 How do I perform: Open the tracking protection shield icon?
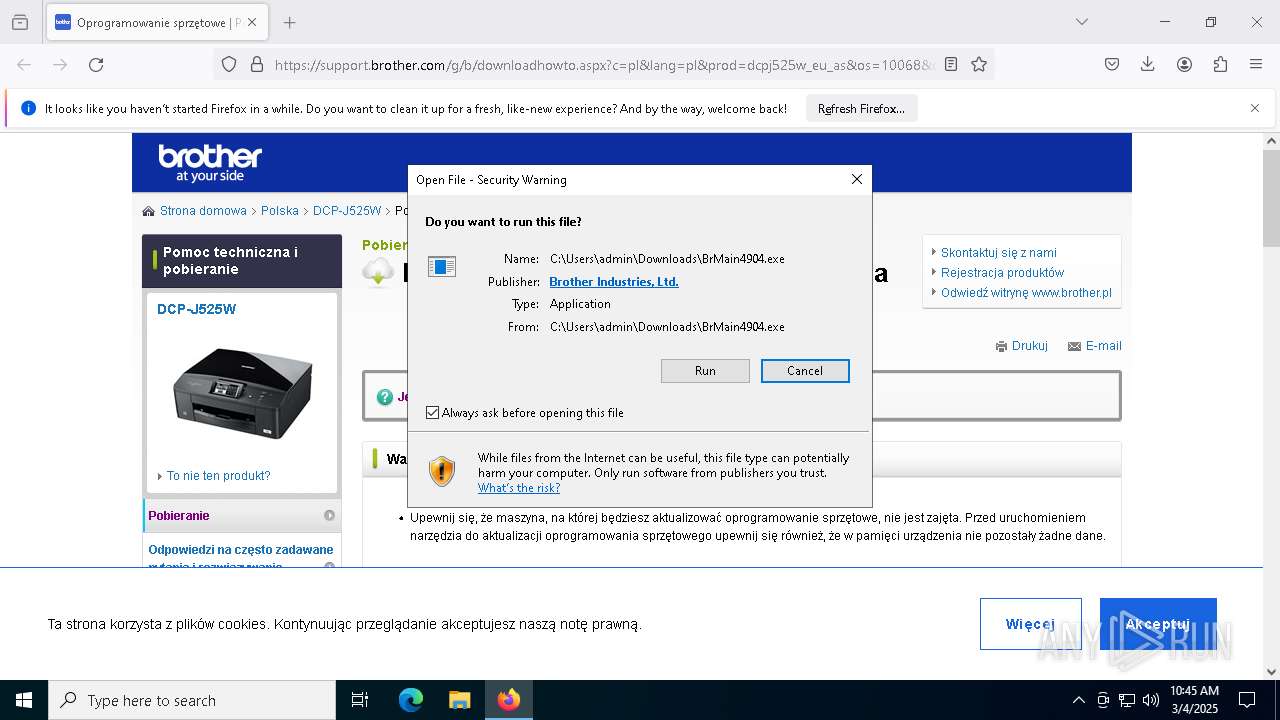tap(229, 64)
